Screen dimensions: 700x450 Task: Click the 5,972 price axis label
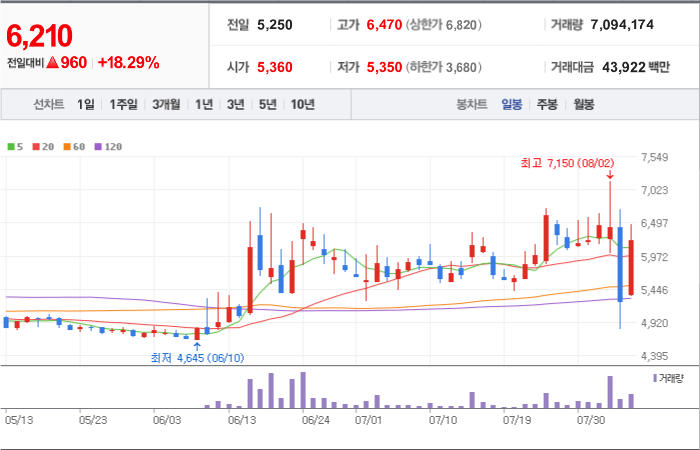point(654,257)
